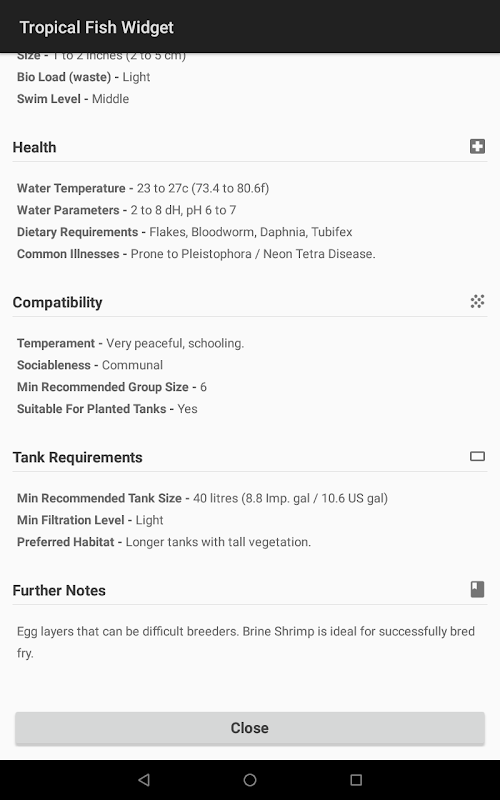This screenshot has width=500, height=800.
Task: Click the Preferred Habitat row
Action: pyautogui.click(x=164, y=542)
